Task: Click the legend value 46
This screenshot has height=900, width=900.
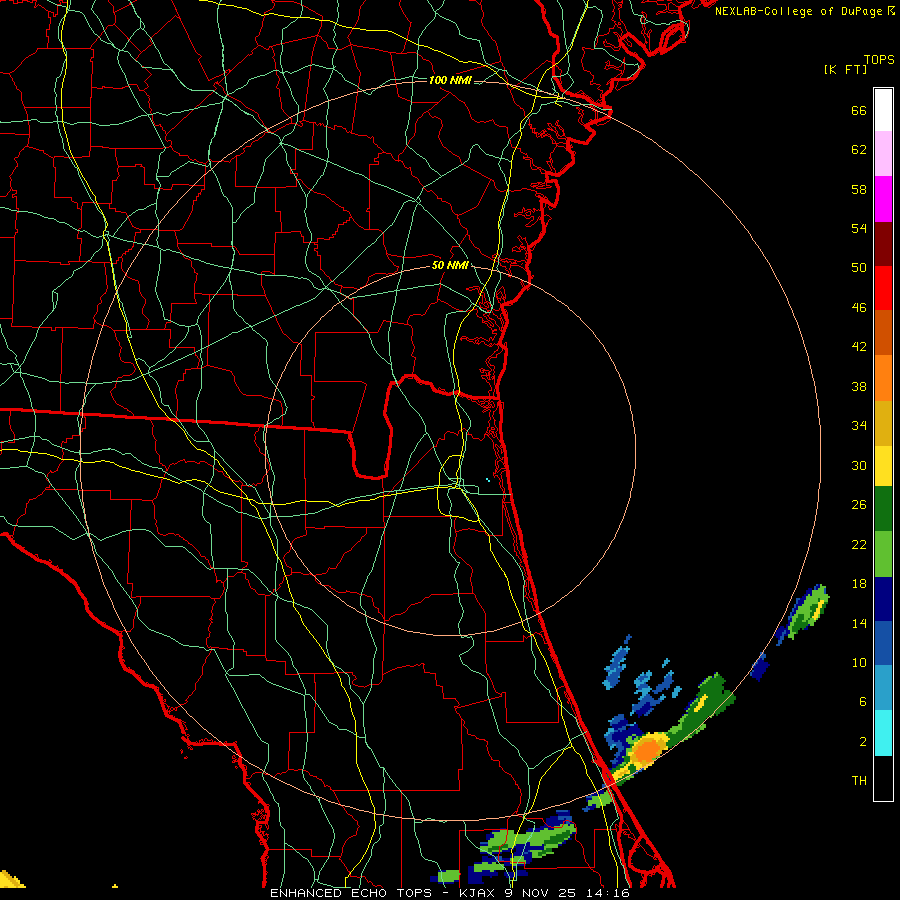Action: [859, 308]
